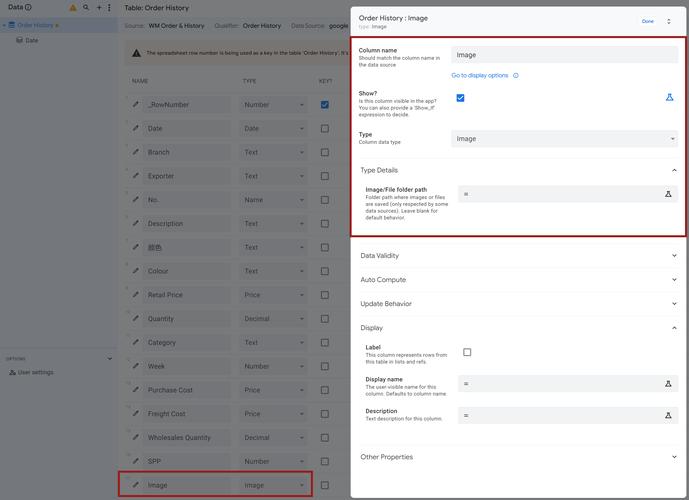This screenshot has height=500, width=689.
Task: Click the more options icon beside Done
Action: click(669, 21)
